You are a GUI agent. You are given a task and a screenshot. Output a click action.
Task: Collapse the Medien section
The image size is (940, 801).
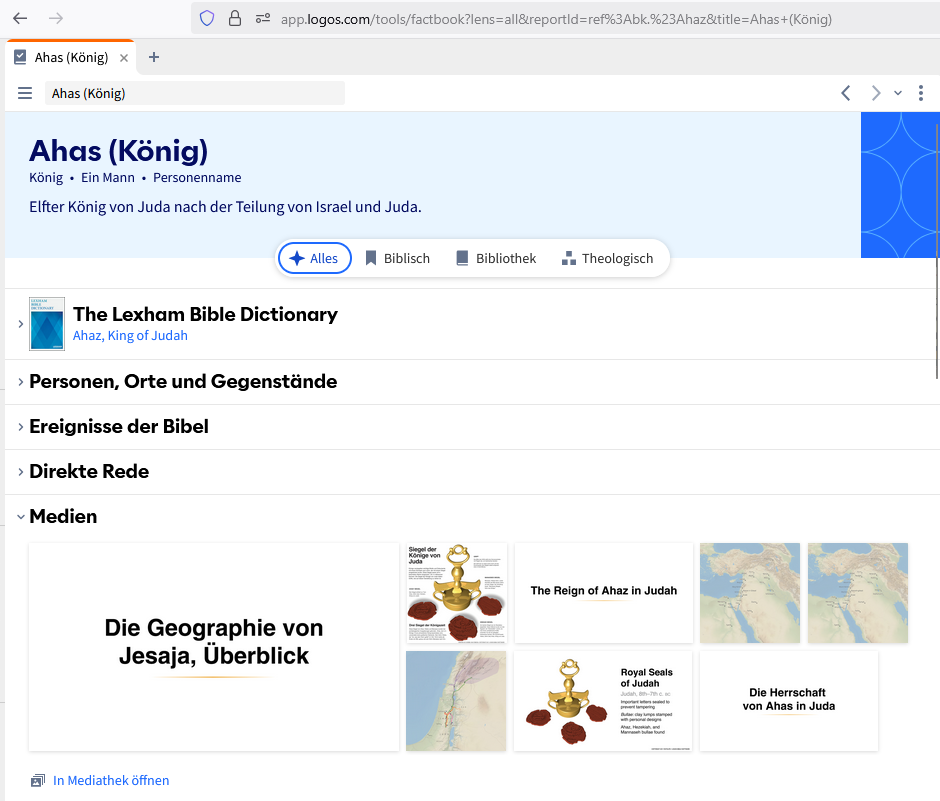point(20,516)
